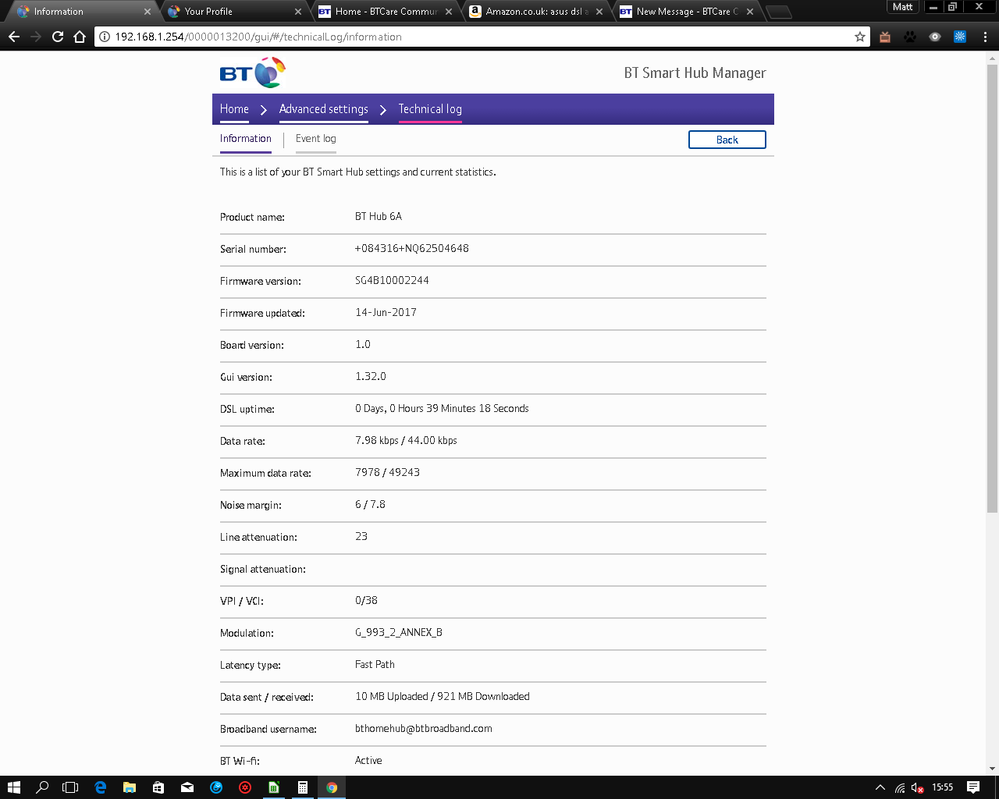Image resolution: width=999 pixels, height=799 pixels.
Task: Open a new browser tab
Action: pyautogui.click(x=778, y=11)
